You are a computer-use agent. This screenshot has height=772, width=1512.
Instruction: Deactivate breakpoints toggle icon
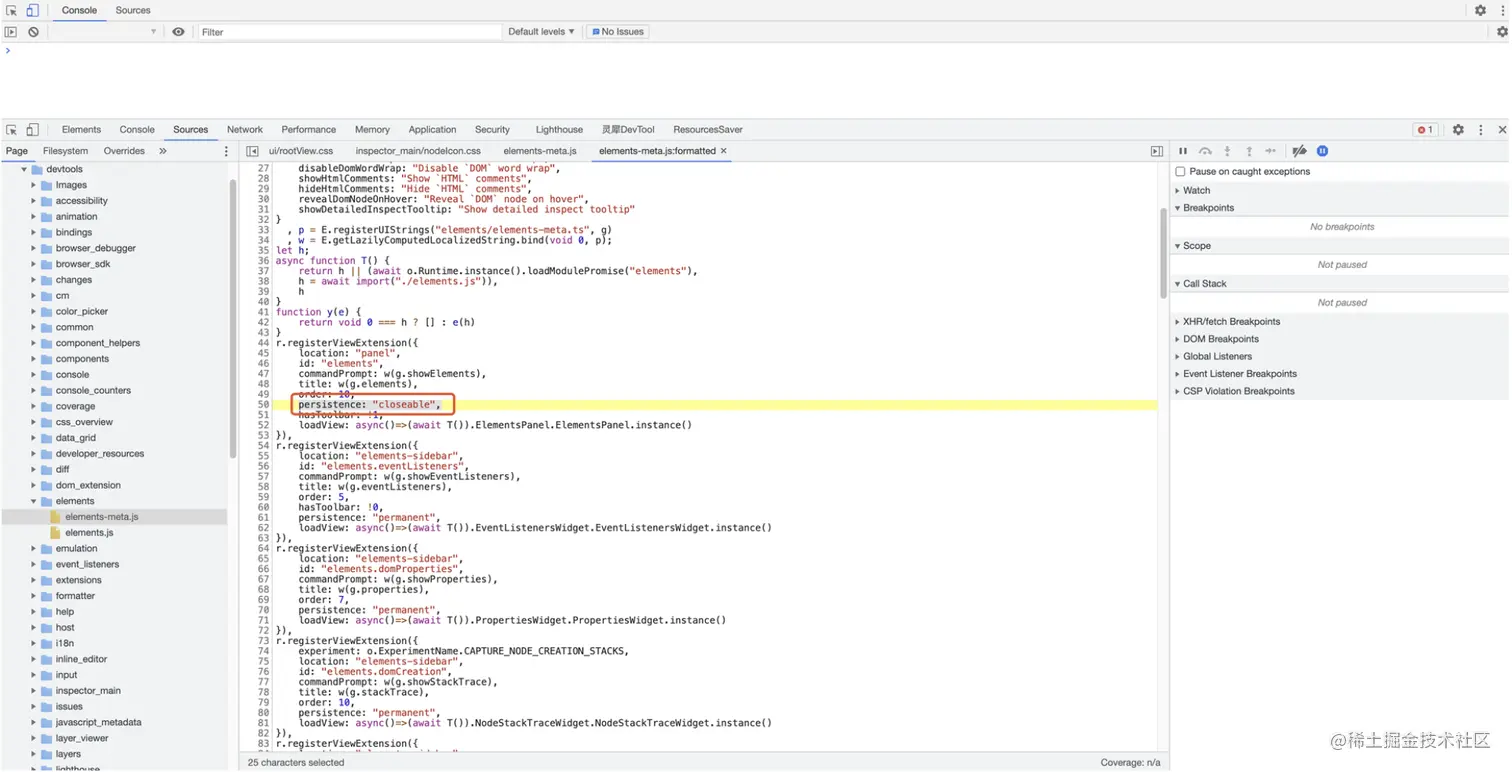1299,151
